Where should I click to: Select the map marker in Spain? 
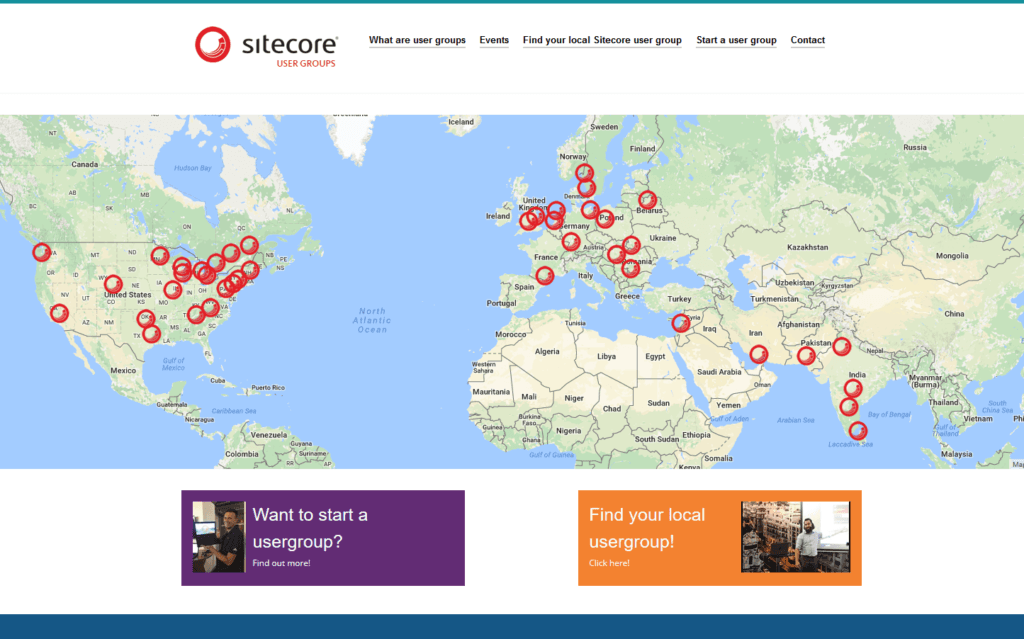[x=544, y=275]
